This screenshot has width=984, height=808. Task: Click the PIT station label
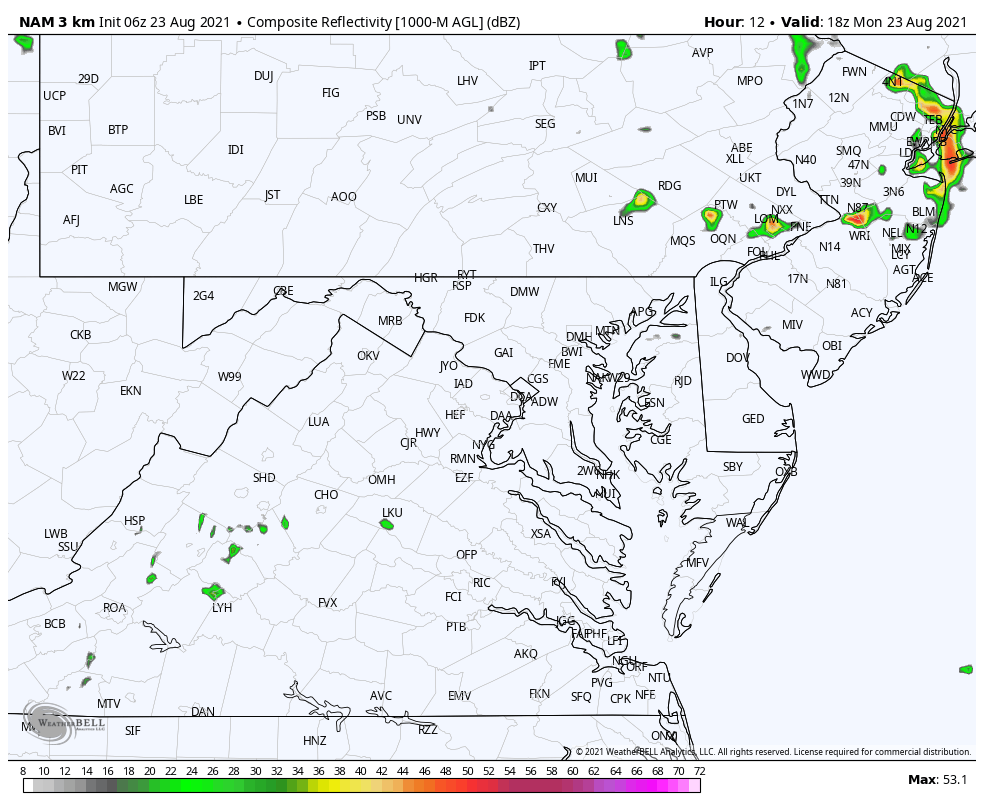(79, 170)
